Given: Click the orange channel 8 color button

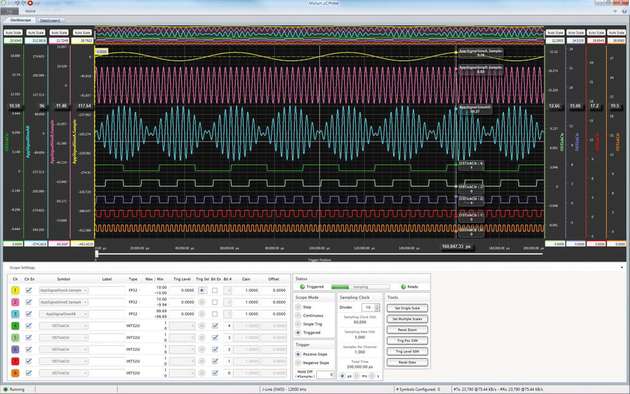Looking at the screenshot, I should pos(15,373).
